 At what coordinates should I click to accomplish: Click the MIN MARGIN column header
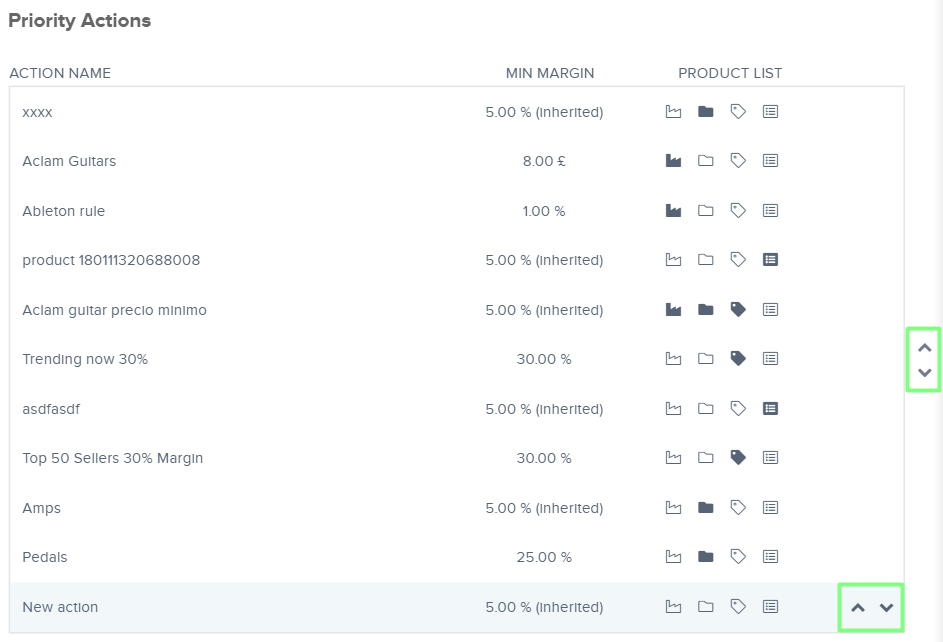pos(549,73)
